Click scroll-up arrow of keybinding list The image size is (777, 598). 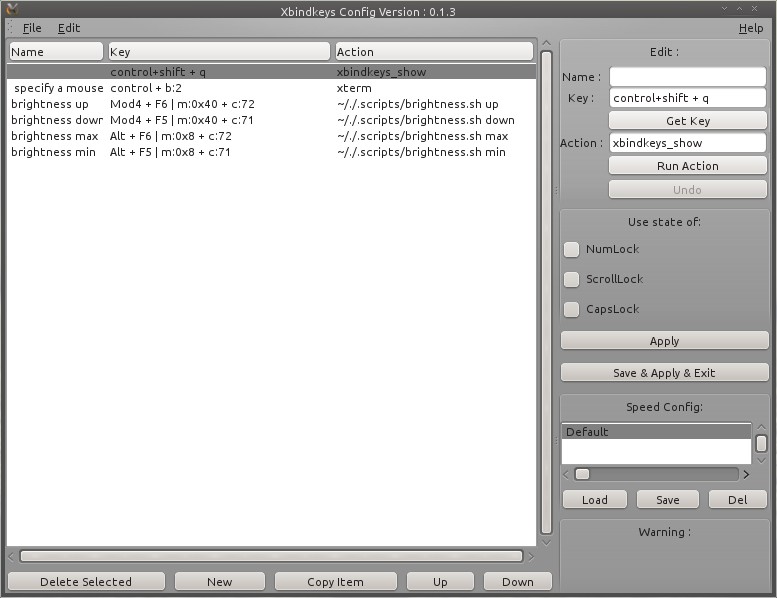click(x=547, y=43)
